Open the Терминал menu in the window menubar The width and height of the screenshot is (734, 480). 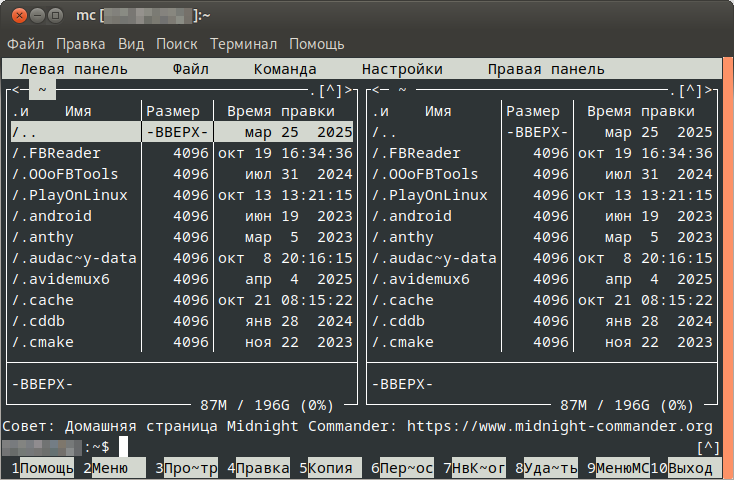tap(245, 44)
